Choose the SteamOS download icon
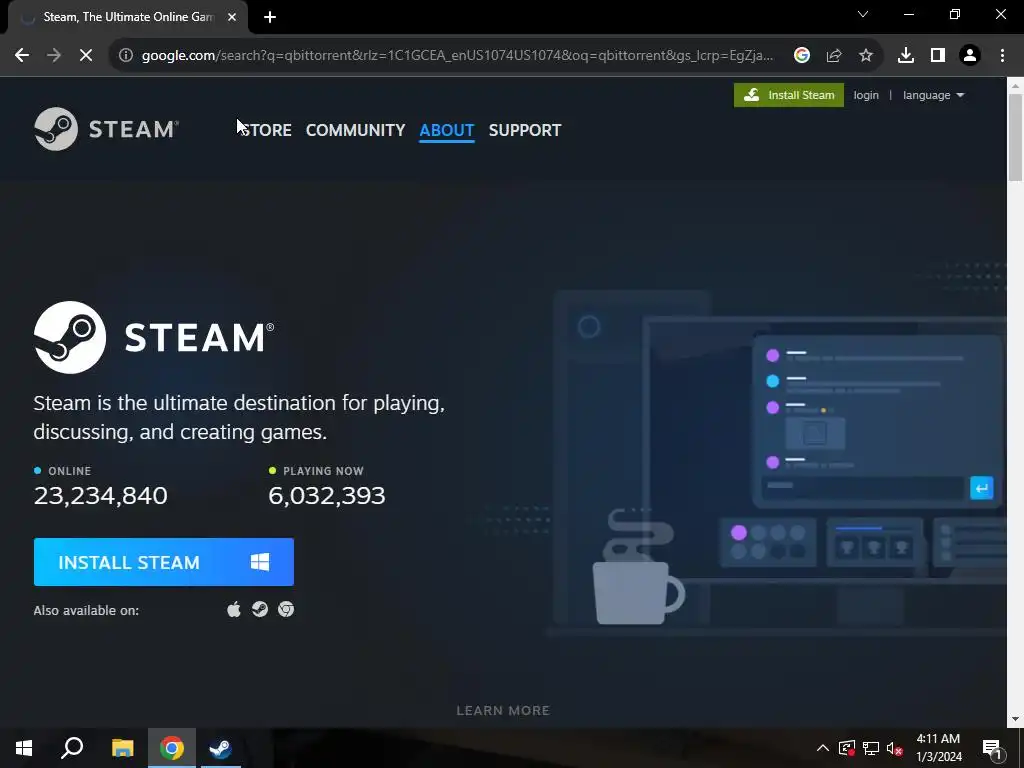 pyautogui.click(x=260, y=609)
